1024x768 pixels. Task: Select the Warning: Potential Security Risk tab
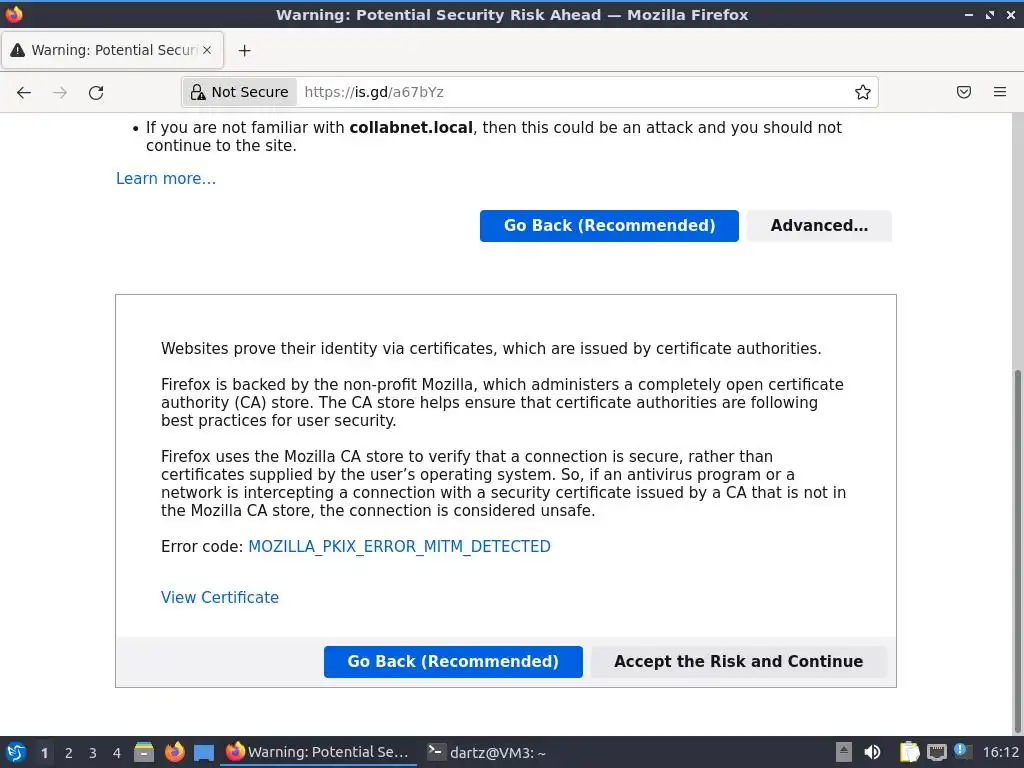tap(113, 50)
